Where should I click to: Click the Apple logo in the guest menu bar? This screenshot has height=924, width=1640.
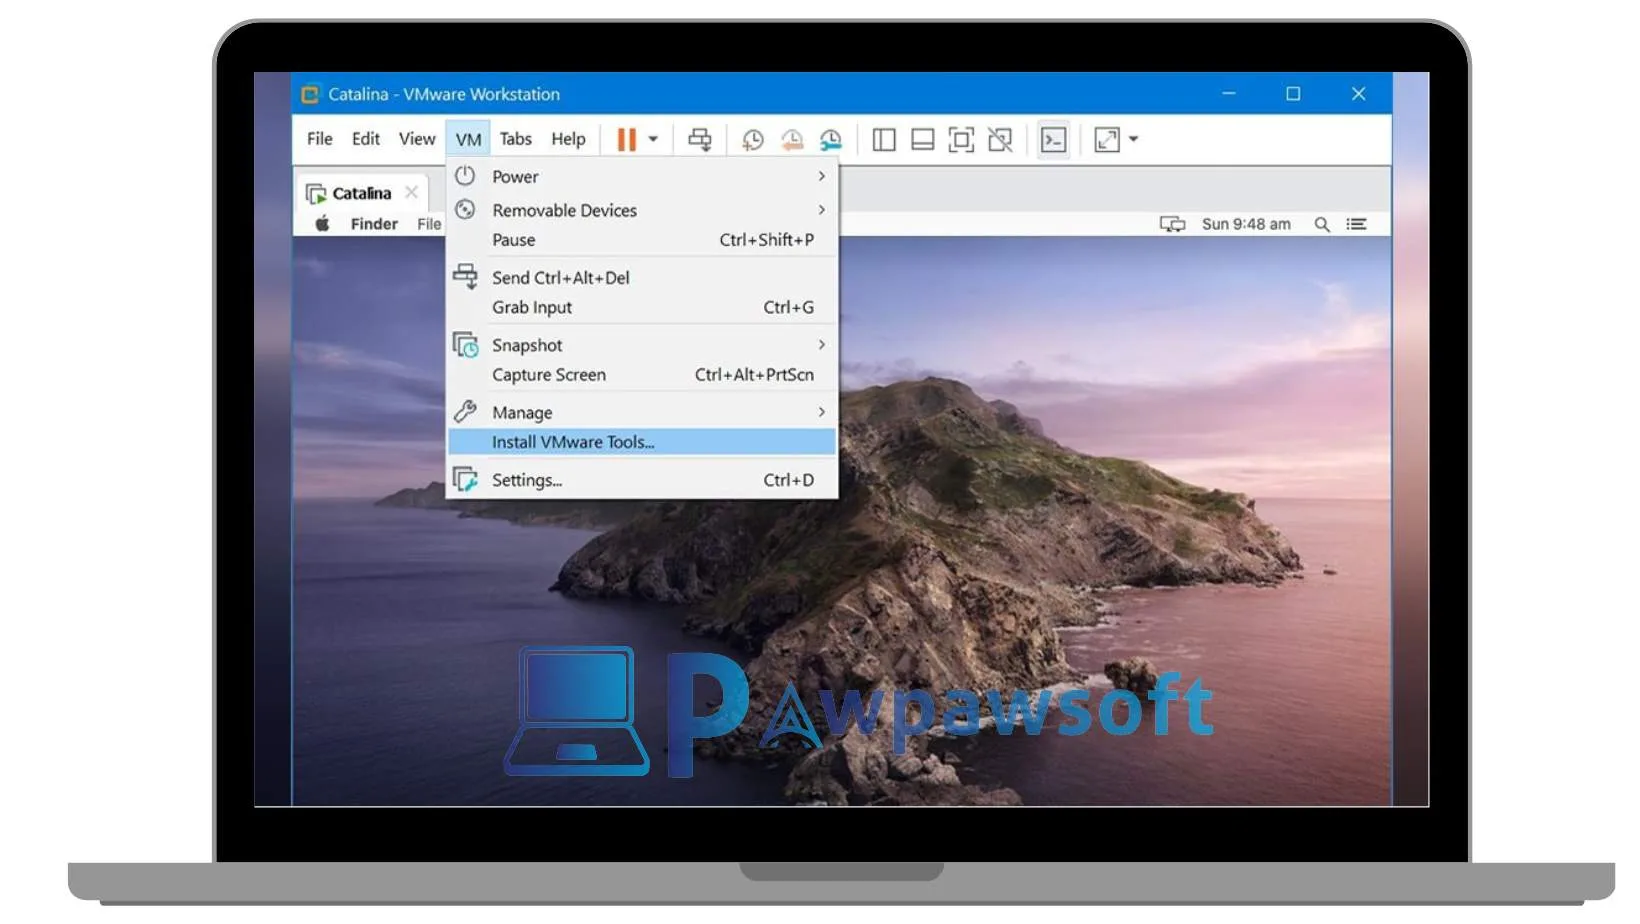point(322,224)
